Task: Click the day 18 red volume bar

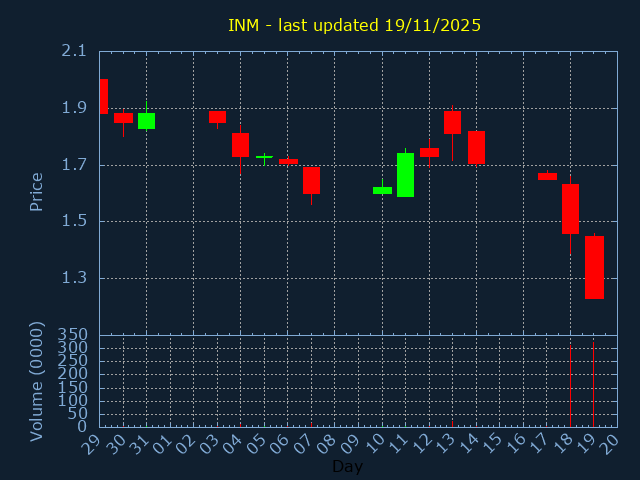Action: click(570, 386)
